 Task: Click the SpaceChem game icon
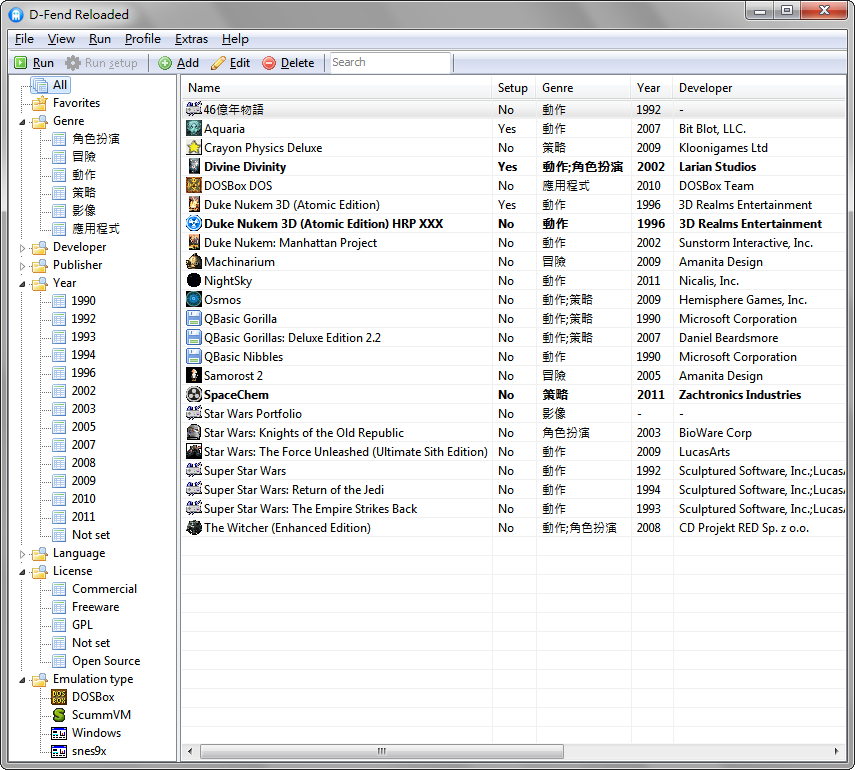[194, 394]
